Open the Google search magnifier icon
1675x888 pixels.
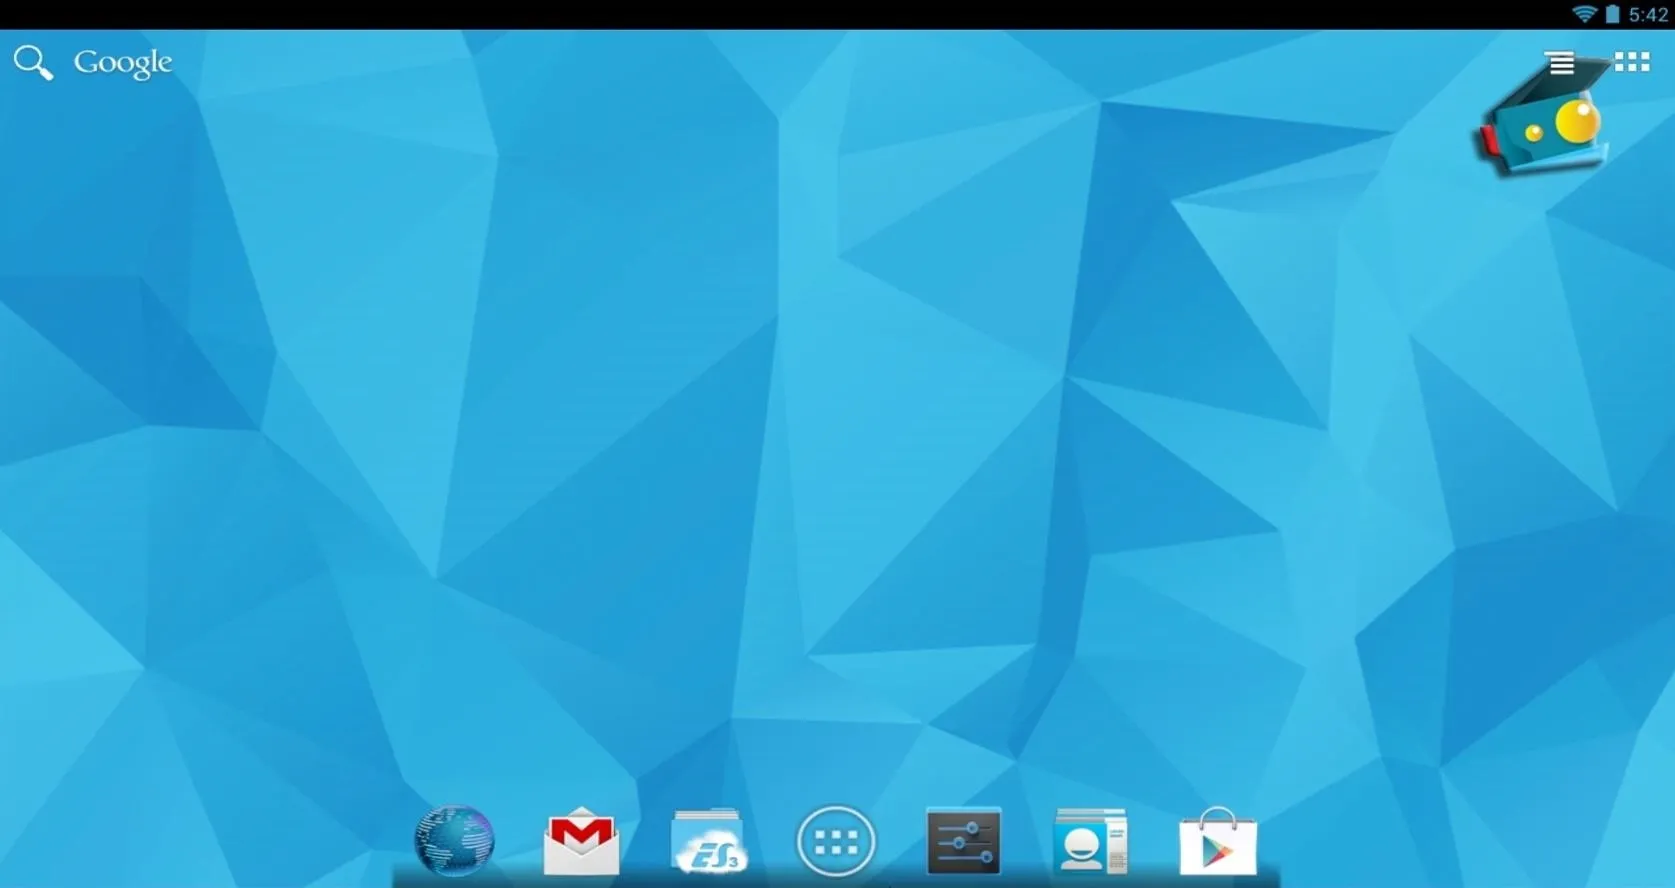click(x=33, y=62)
